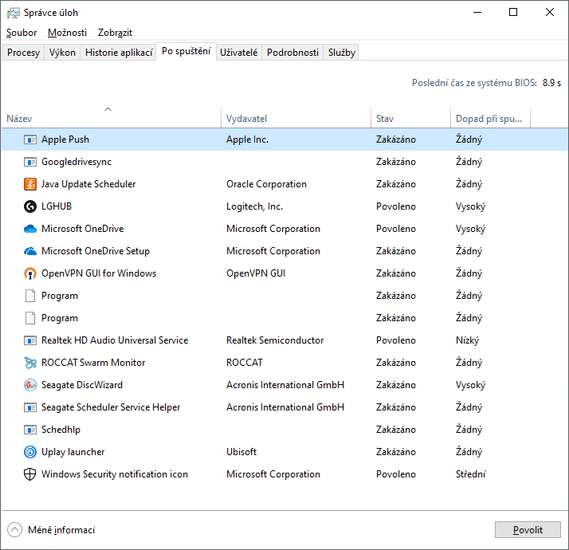Image resolution: width=569 pixels, height=550 pixels.
Task: Click Logitech, Inc. publisher cell
Action: pos(254,206)
